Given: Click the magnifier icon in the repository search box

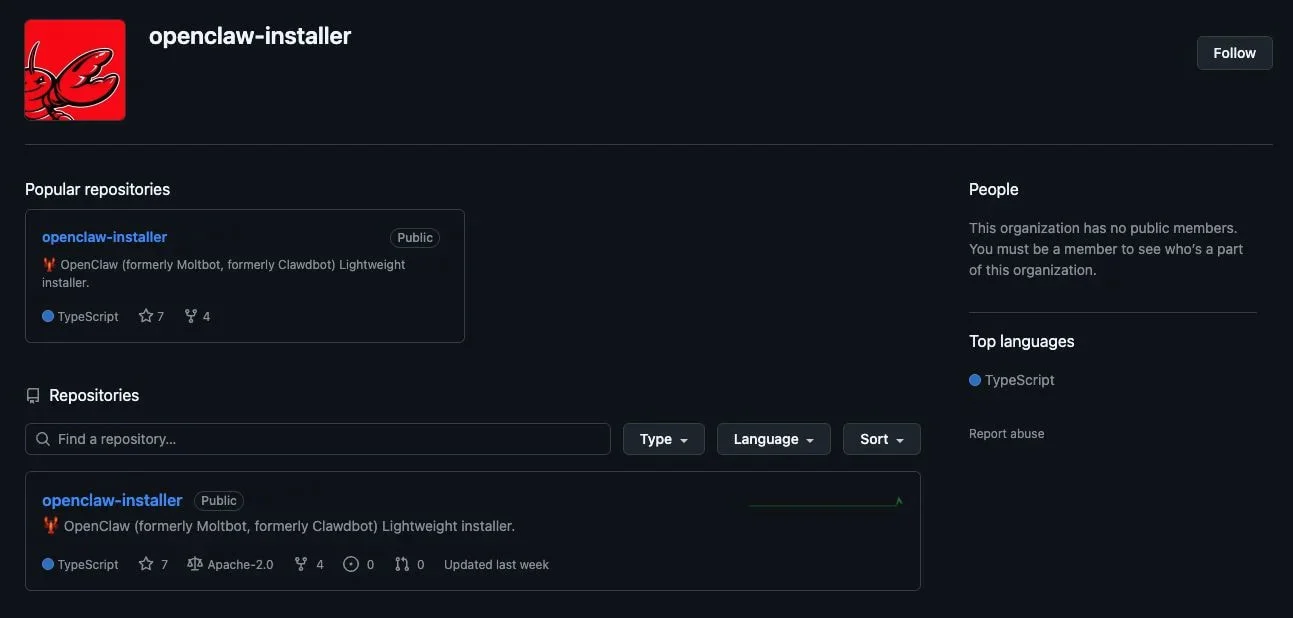Looking at the screenshot, I should (x=42, y=438).
